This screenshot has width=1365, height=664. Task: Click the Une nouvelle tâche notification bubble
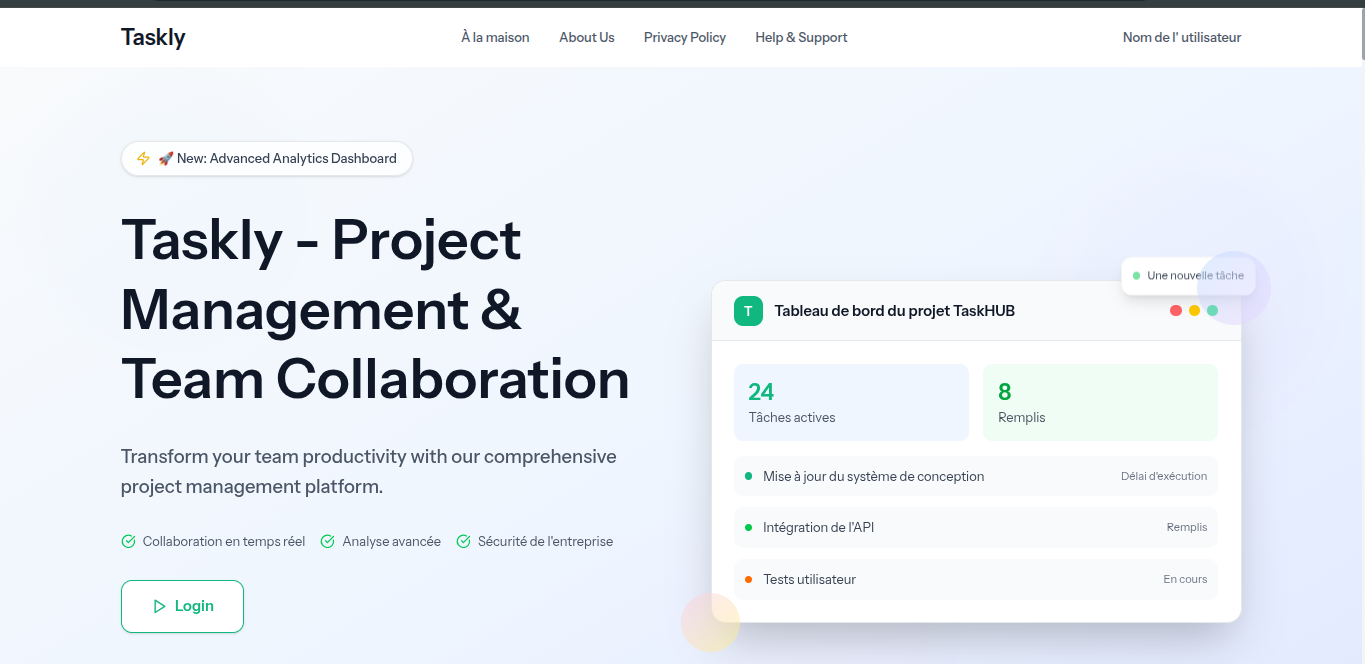click(1188, 275)
